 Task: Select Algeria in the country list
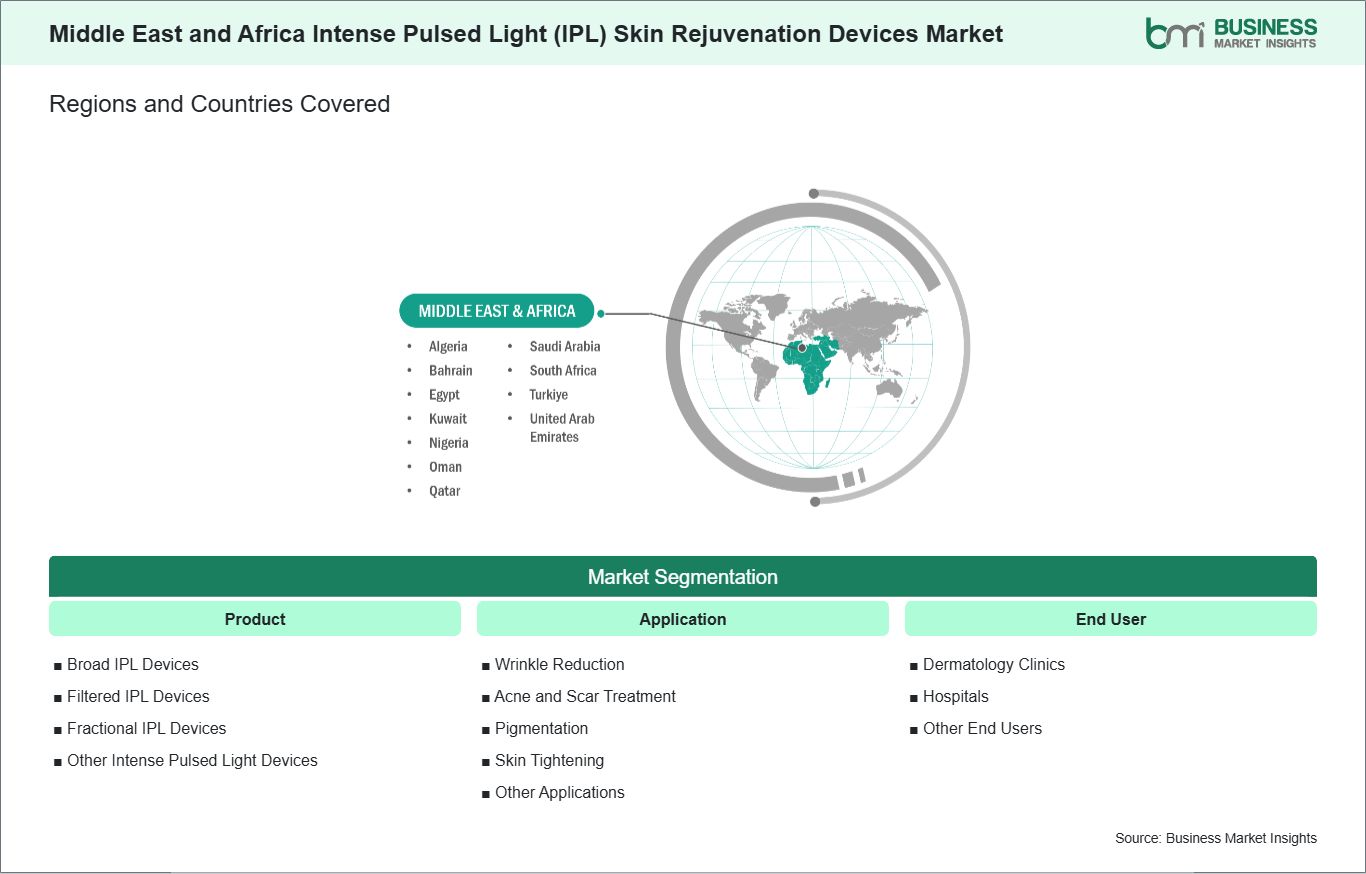point(448,346)
